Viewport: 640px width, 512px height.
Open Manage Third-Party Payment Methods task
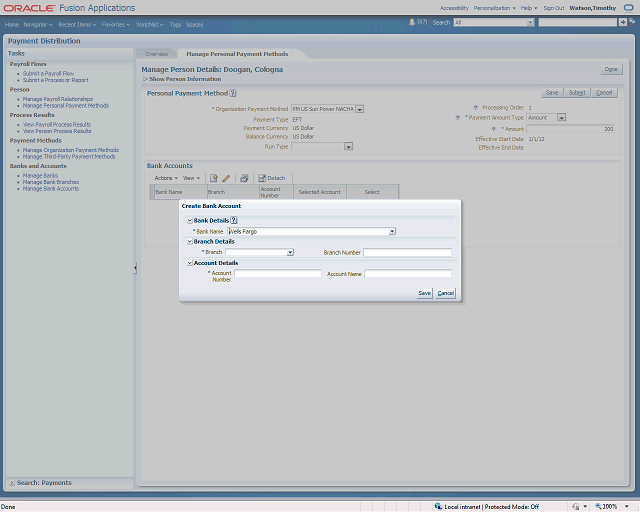[69, 156]
